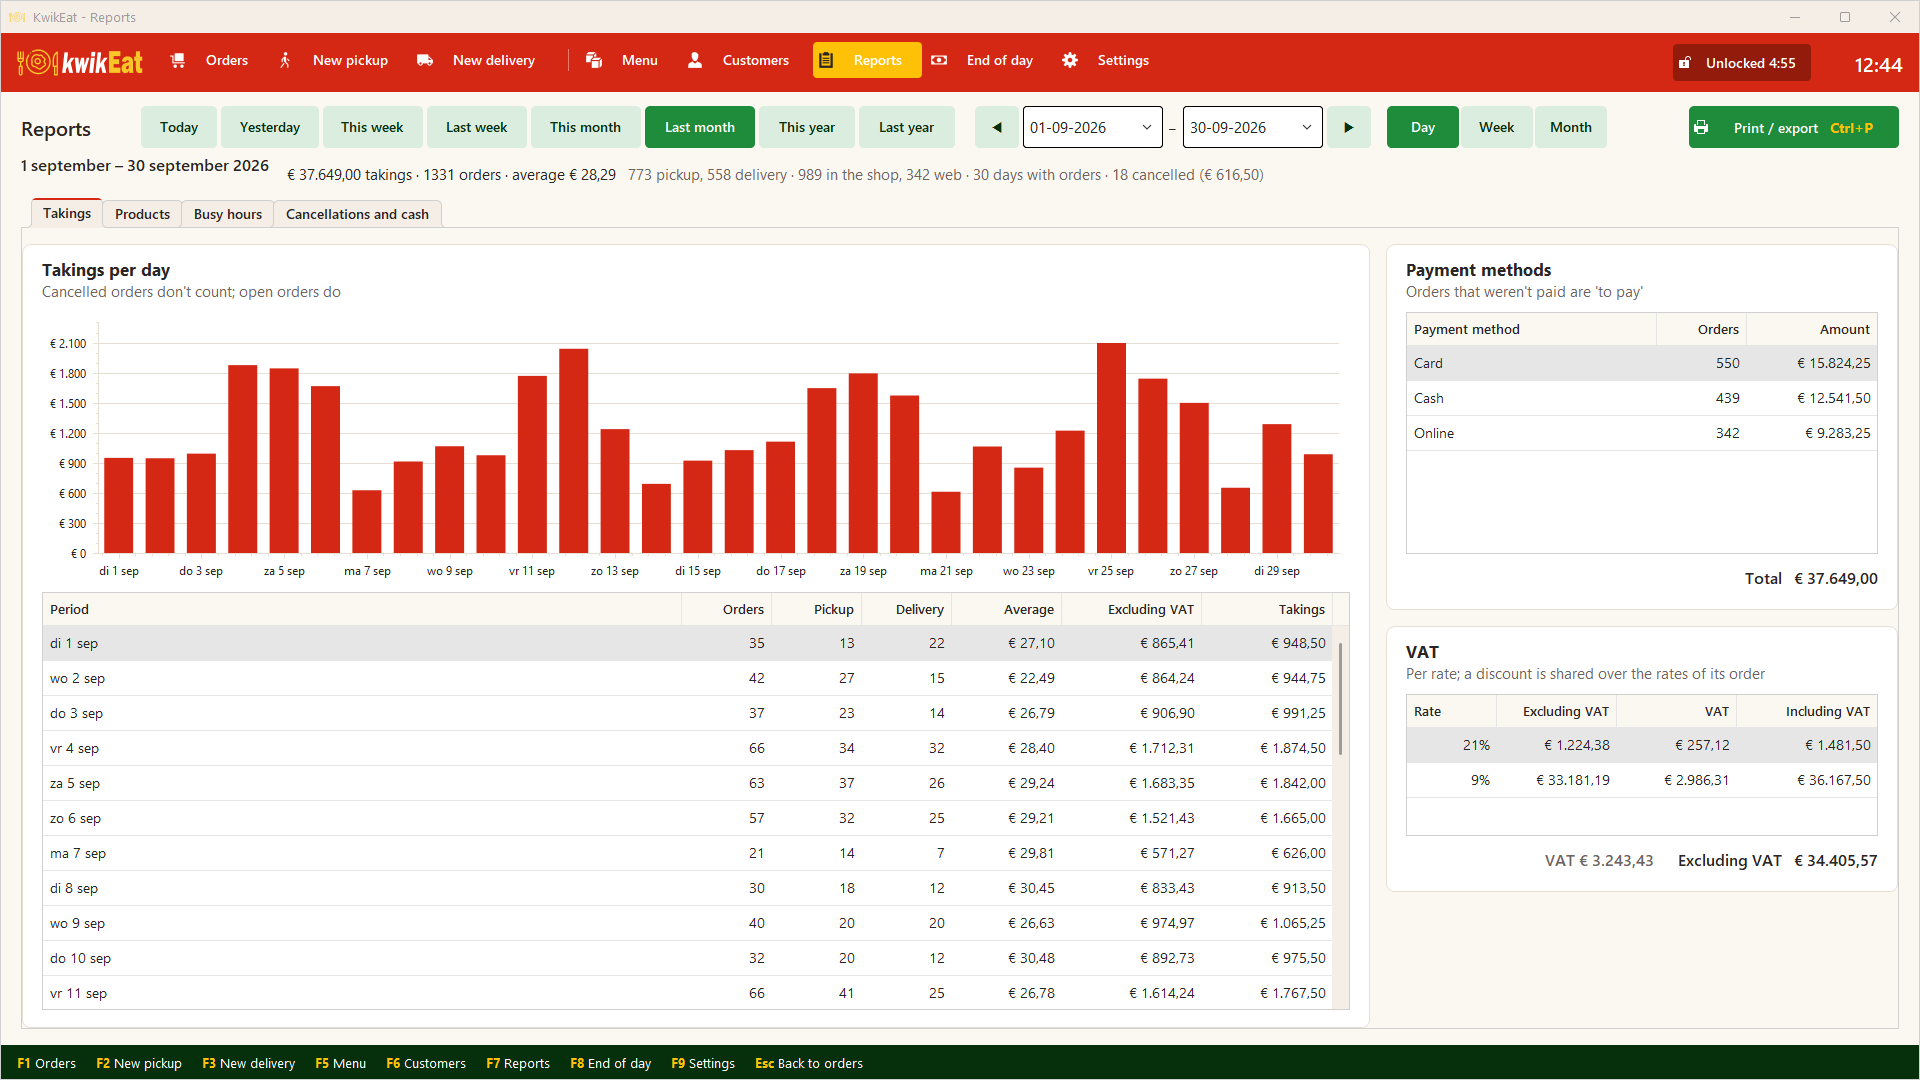Image resolution: width=1920 pixels, height=1080 pixels.
Task: Click the Settings gear icon
Action: click(x=1070, y=60)
